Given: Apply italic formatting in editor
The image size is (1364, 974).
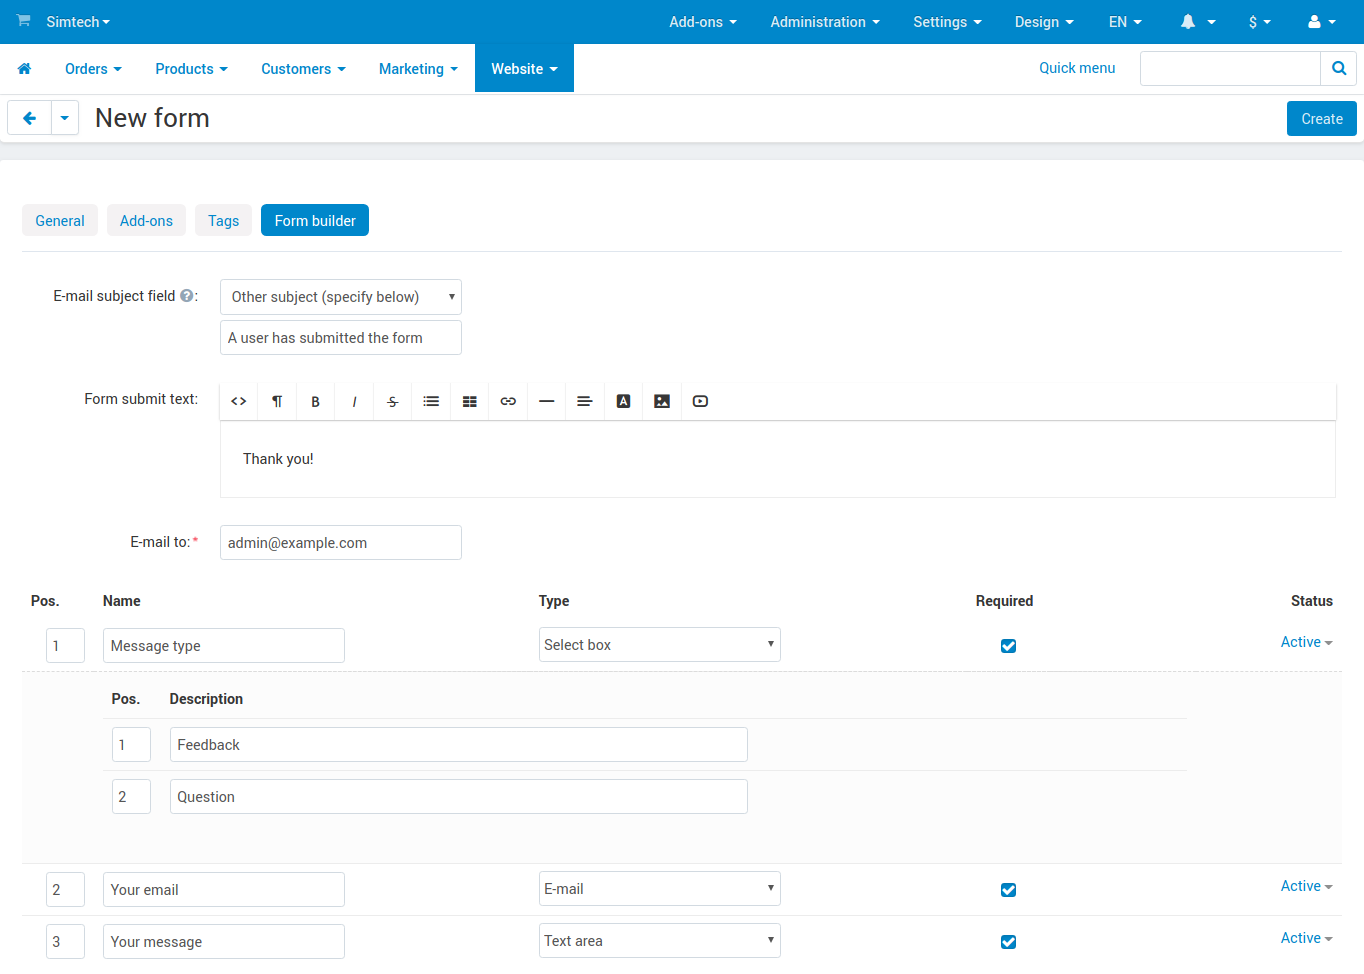Looking at the screenshot, I should pyautogui.click(x=354, y=401).
